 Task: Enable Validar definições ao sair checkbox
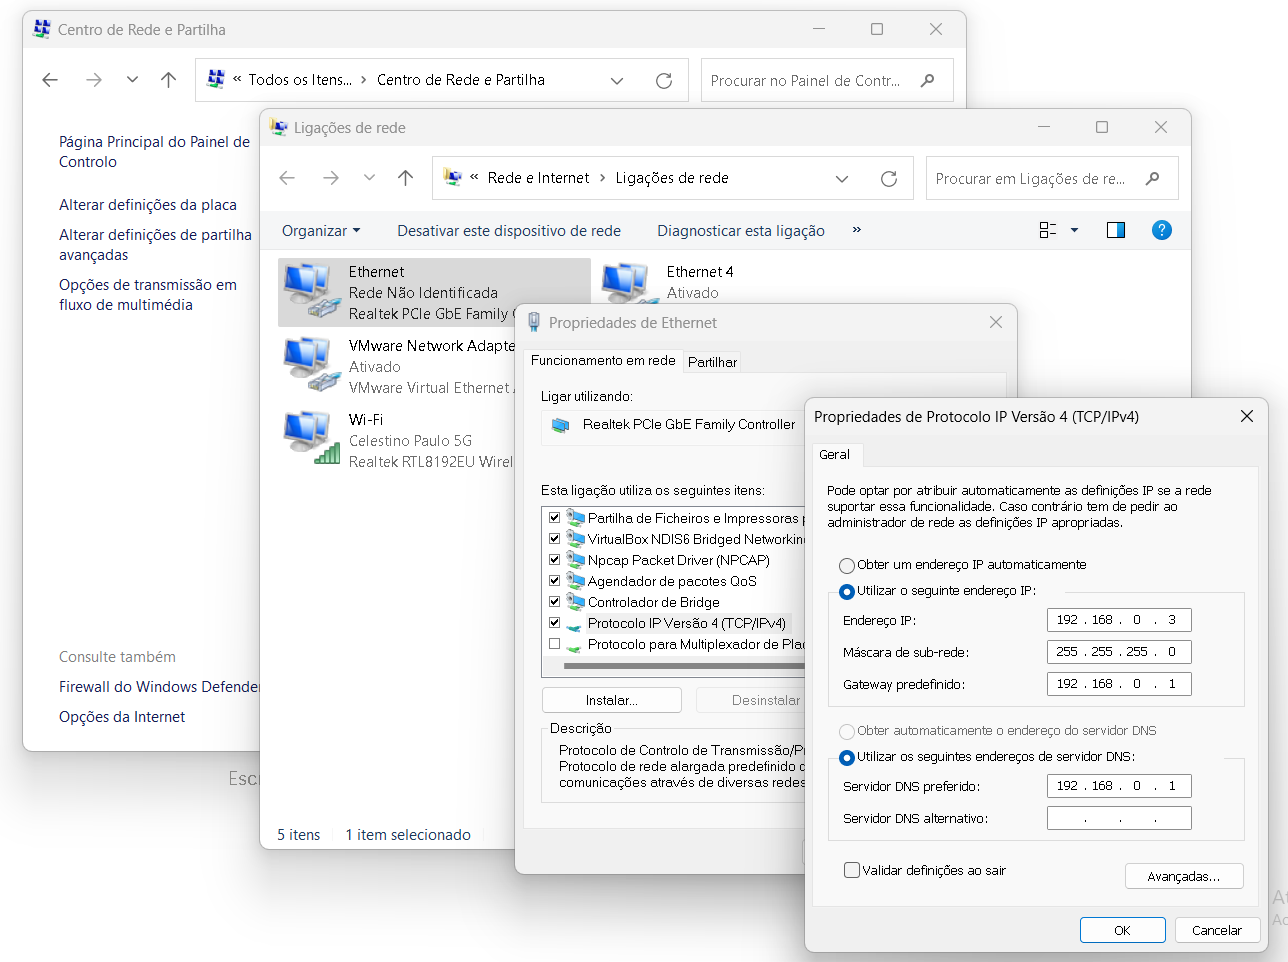pos(852,870)
